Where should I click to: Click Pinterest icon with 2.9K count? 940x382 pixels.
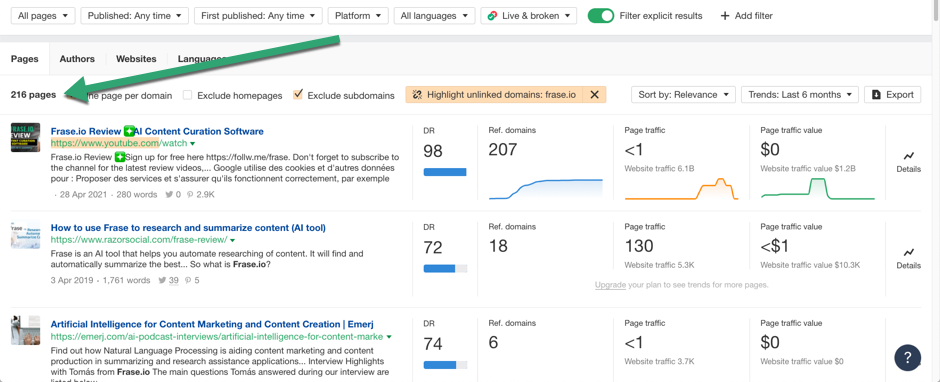[190, 195]
